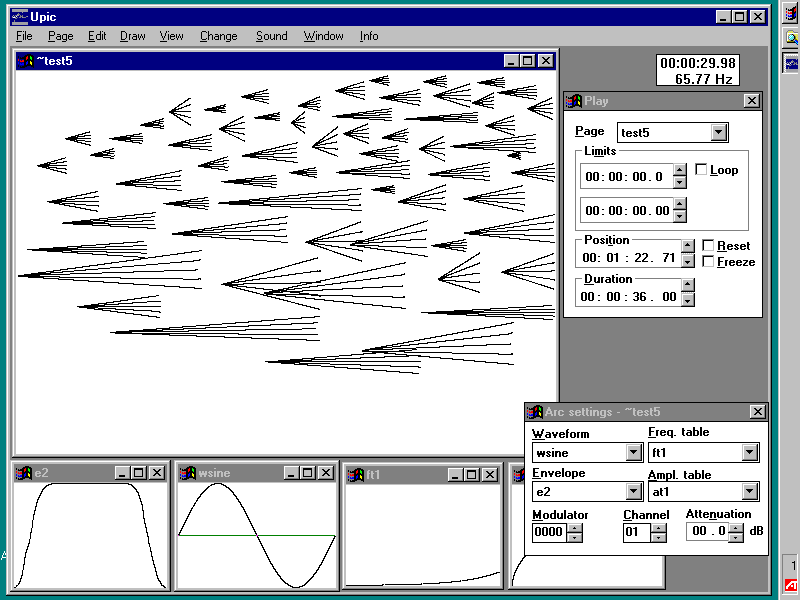Image resolution: width=800 pixels, height=600 pixels.
Task: Open the Sound menu
Action: 271,36
